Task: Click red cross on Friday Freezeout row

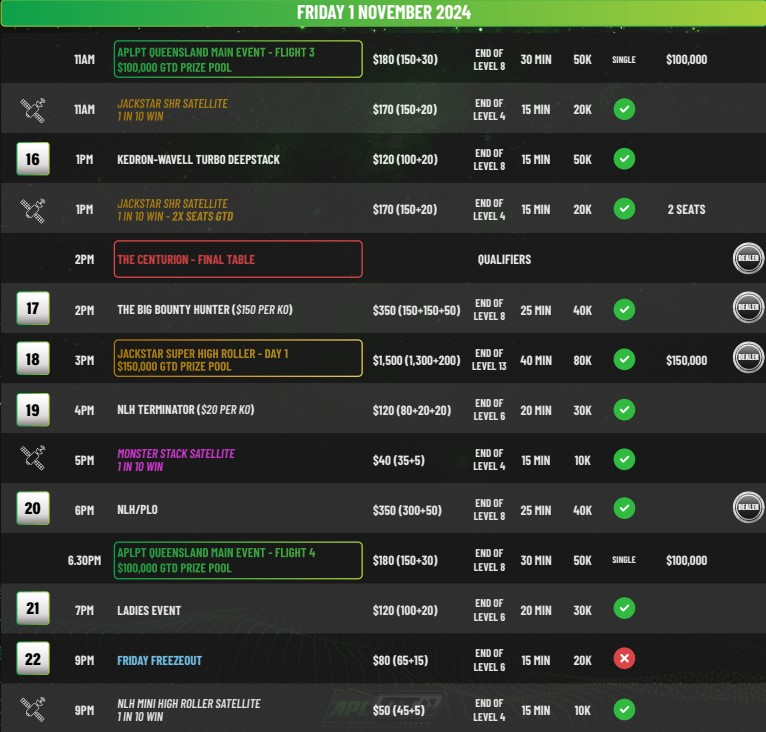Action: (624, 659)
